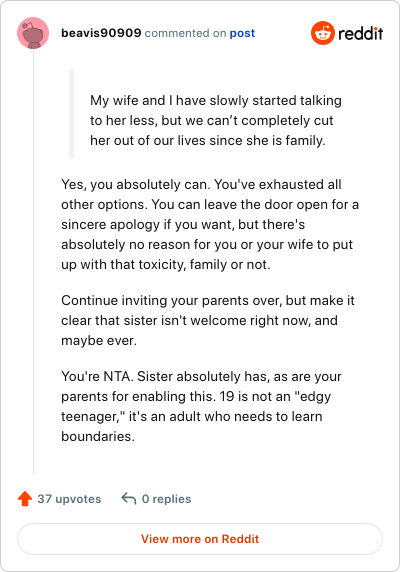Click paragraph starting 'Yes, you absolutely can'
The height and width of the screenshot is (572, 400).
pyautogui.click(x=210, y=224)
